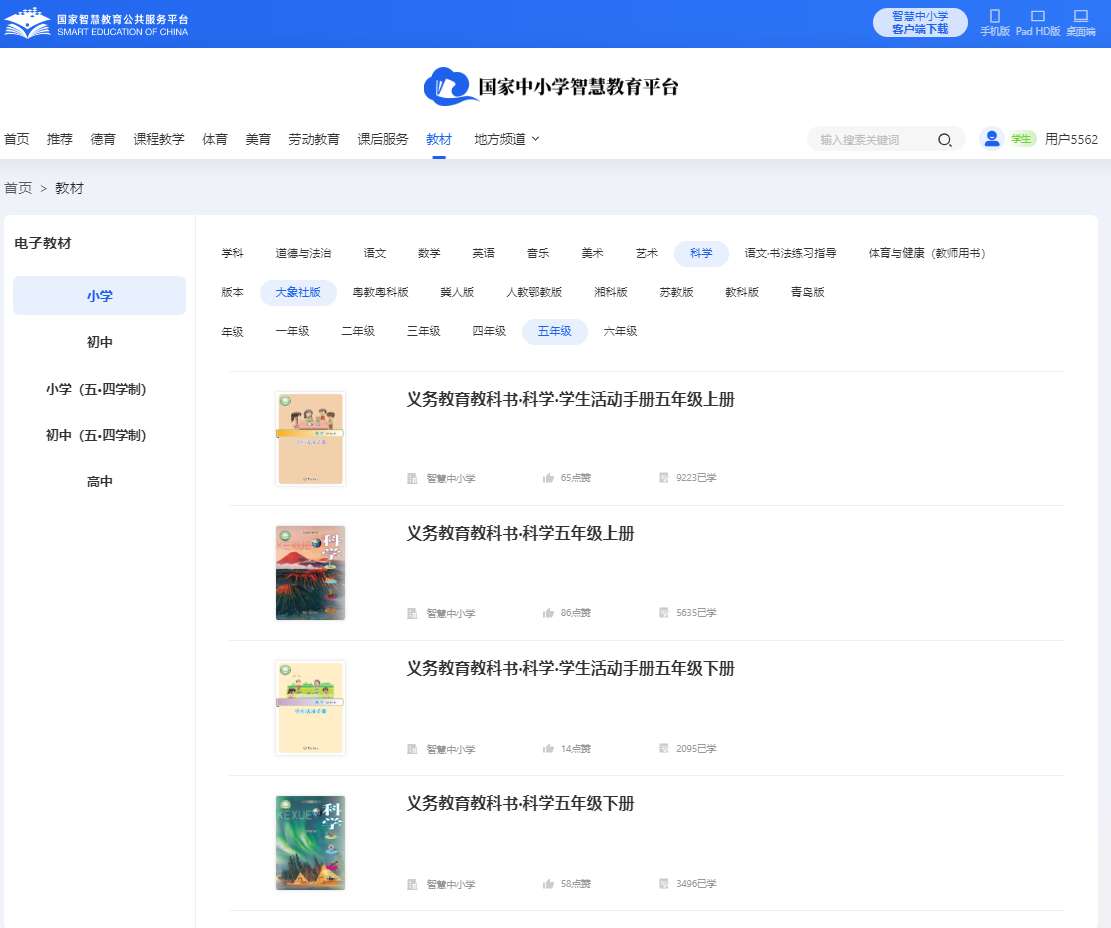
Task: Click the 首页 breadcrumb link
Action: 18,188
